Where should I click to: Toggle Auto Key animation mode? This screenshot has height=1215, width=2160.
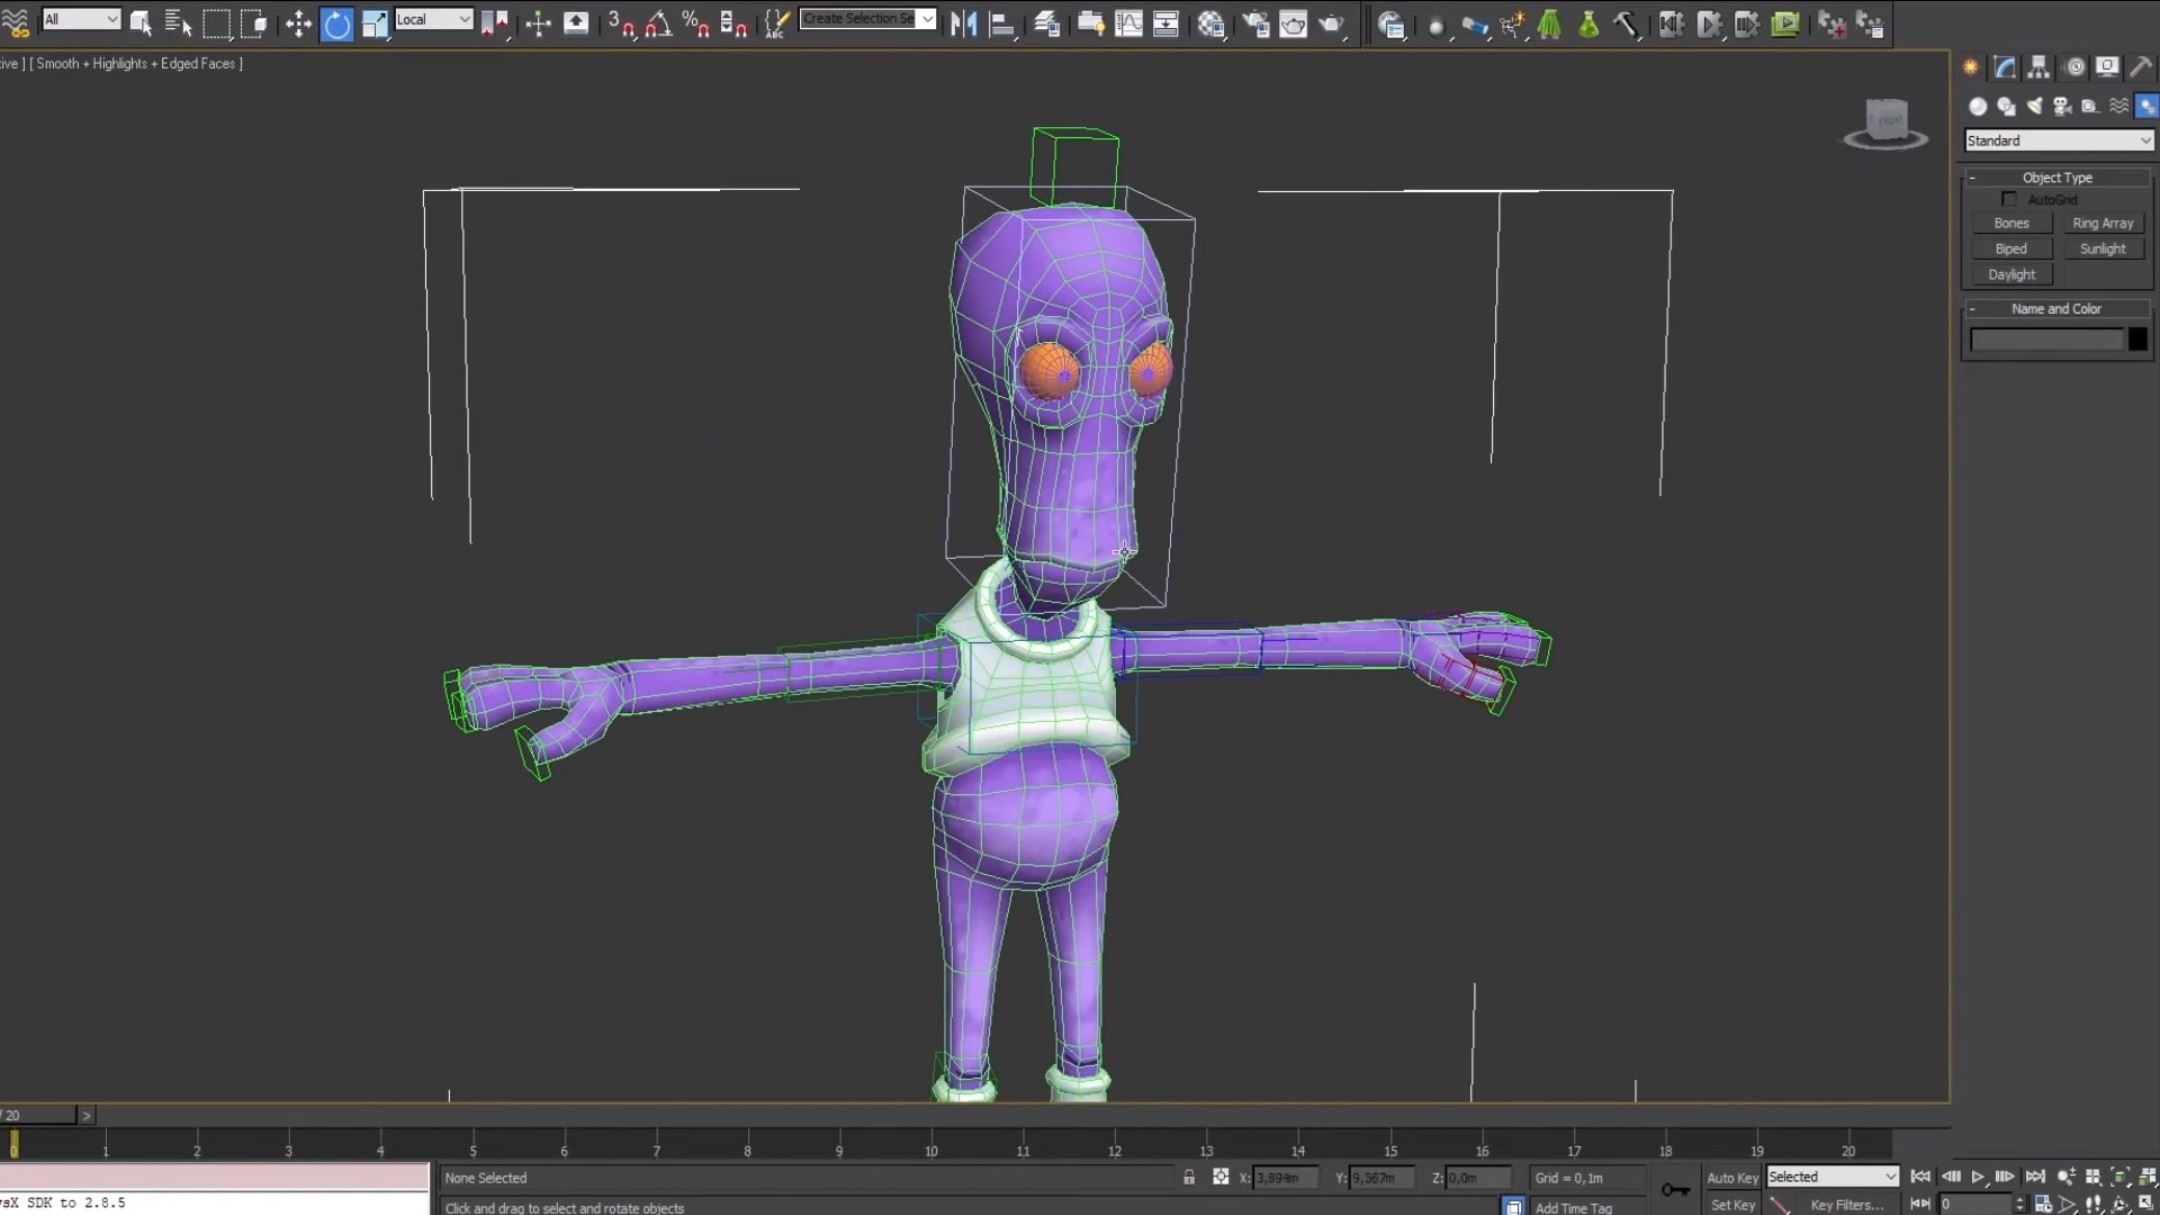(1732, 1177)
